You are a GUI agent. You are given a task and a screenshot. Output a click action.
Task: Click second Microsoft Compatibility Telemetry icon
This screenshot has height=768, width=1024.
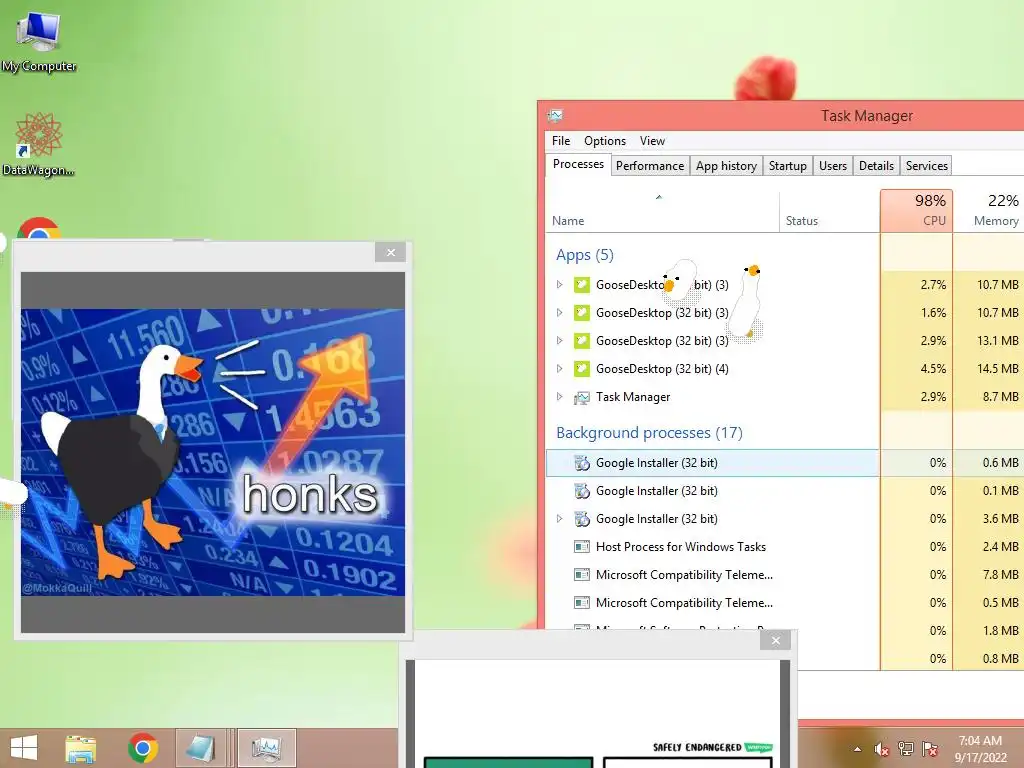click(x=581, y=603)
